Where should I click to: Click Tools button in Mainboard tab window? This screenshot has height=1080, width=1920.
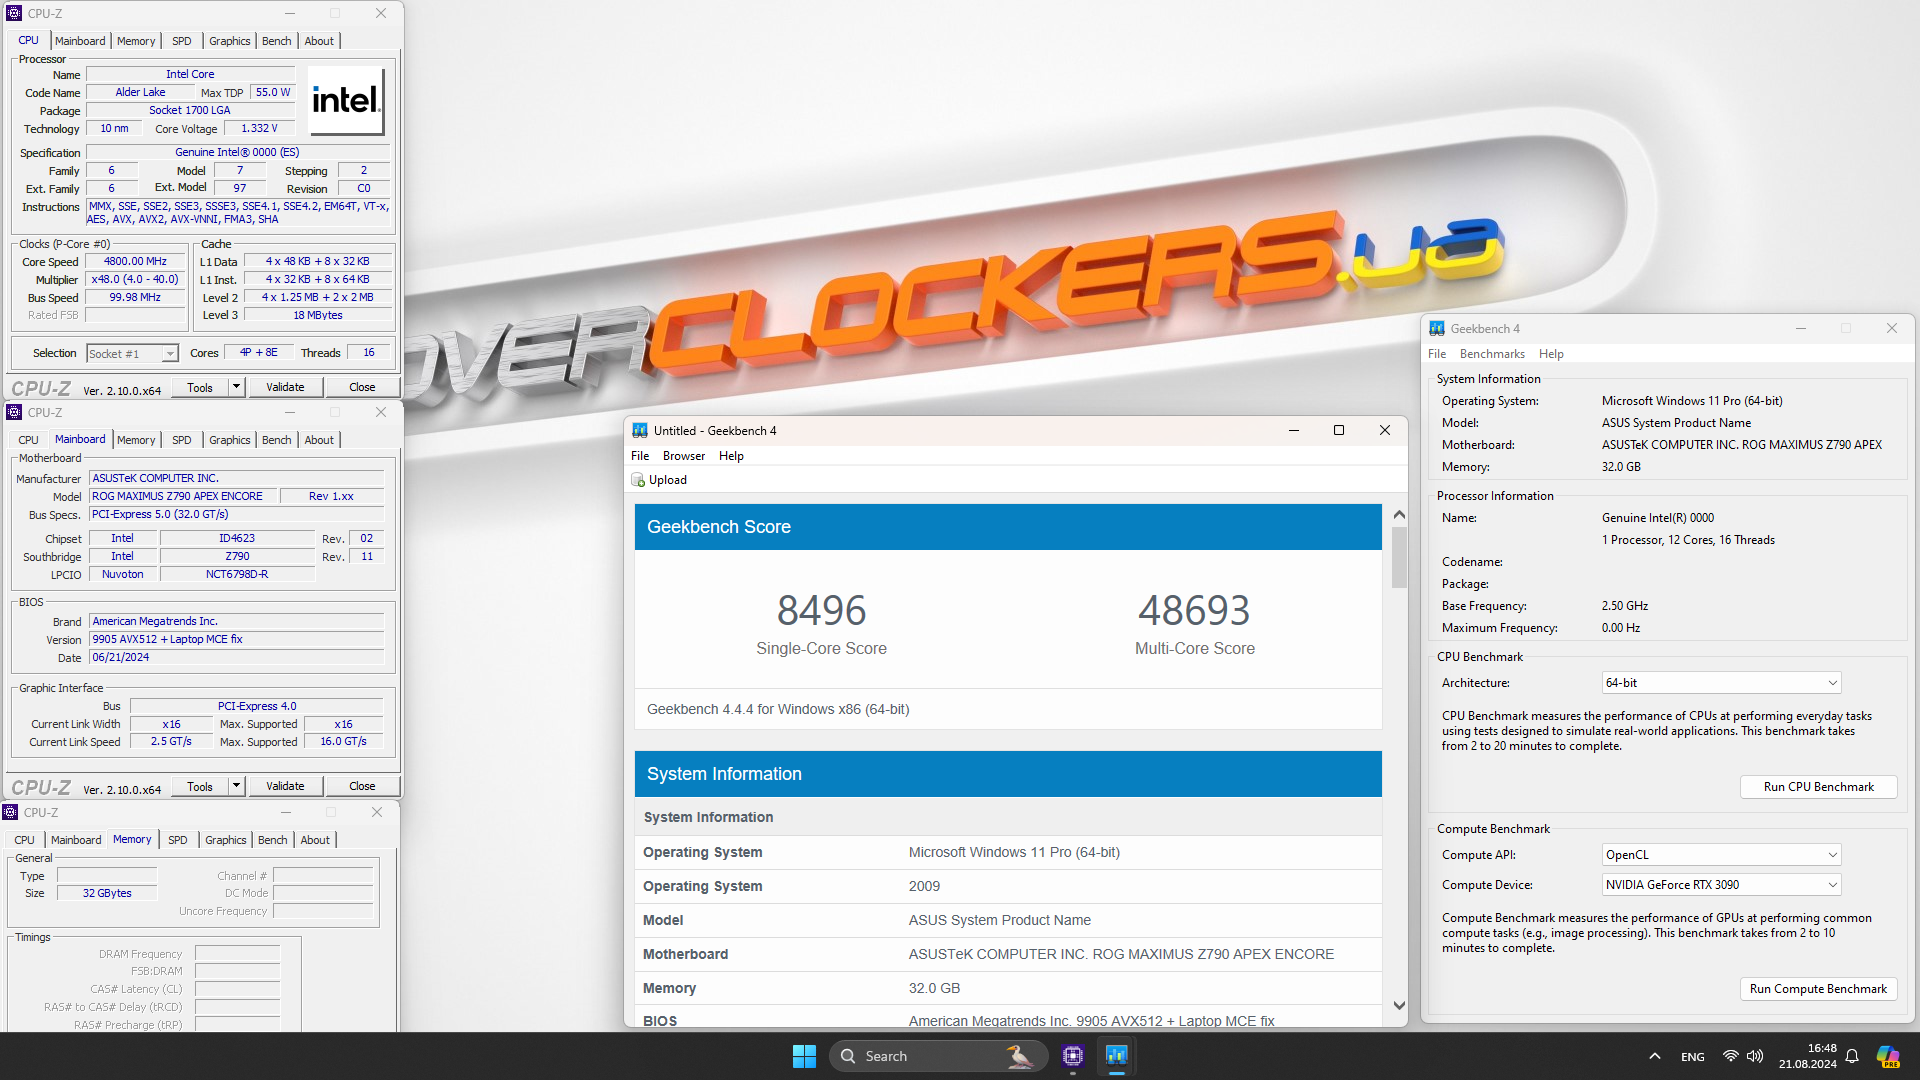(x=200, y=786)
